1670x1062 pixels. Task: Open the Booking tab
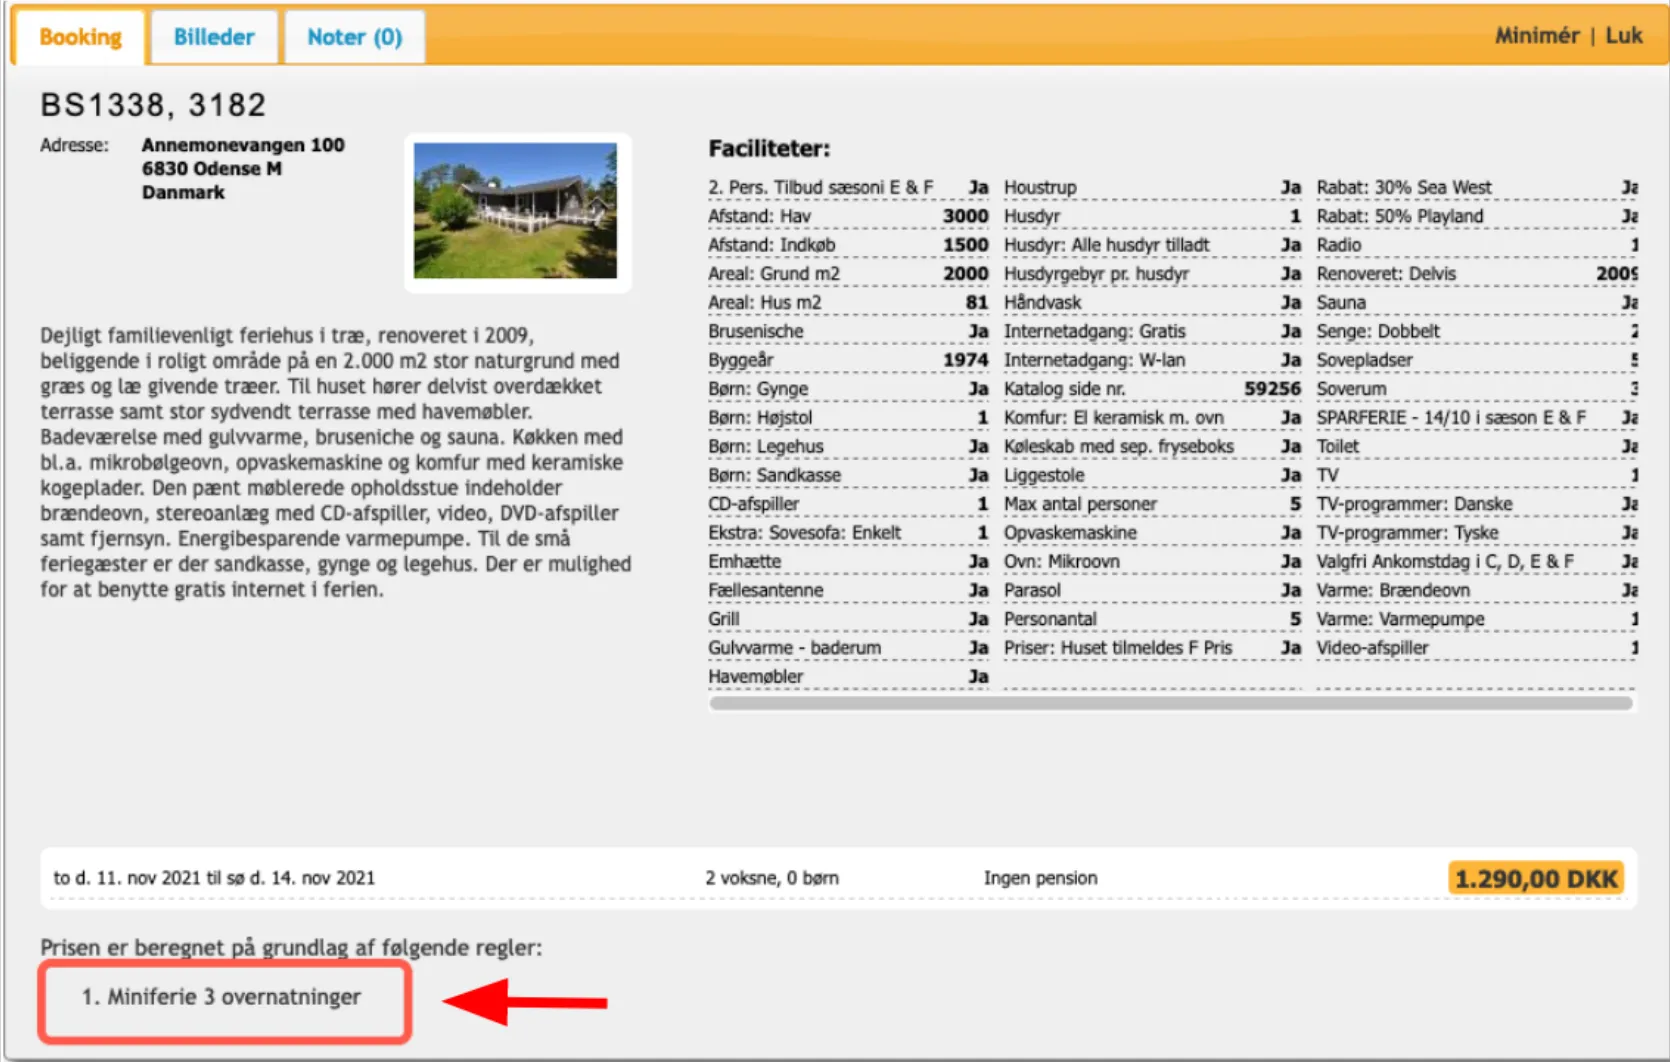80,37
